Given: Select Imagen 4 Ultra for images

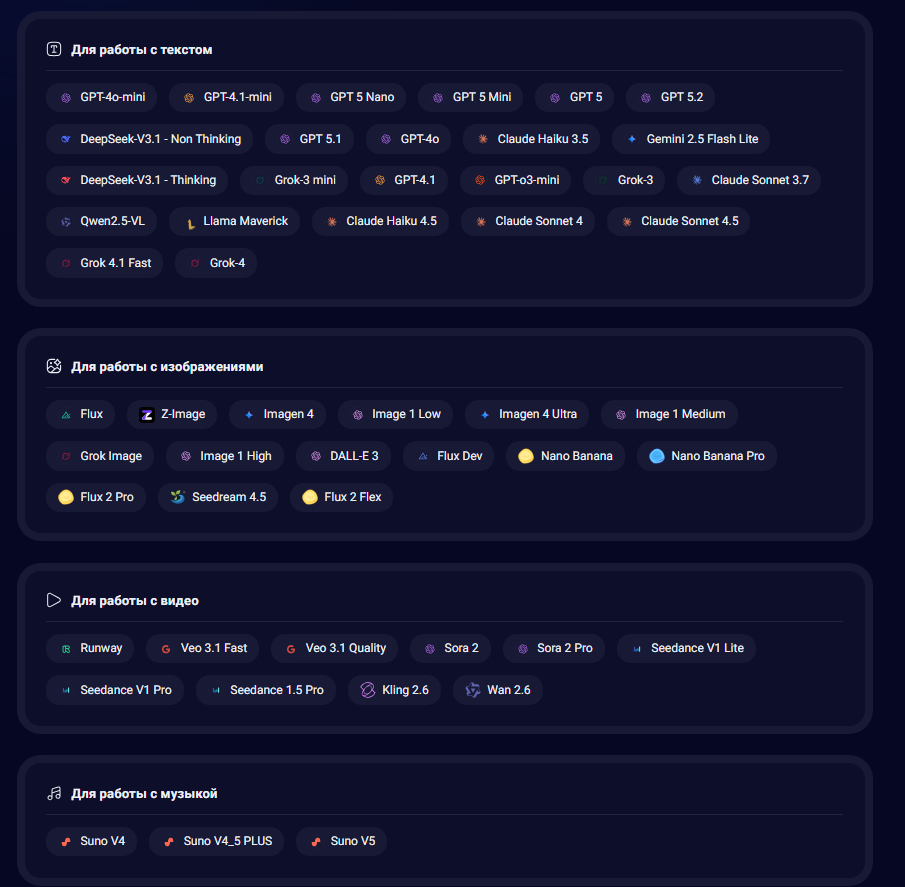Looking at the screenshot, I should [x=526, y=413].
